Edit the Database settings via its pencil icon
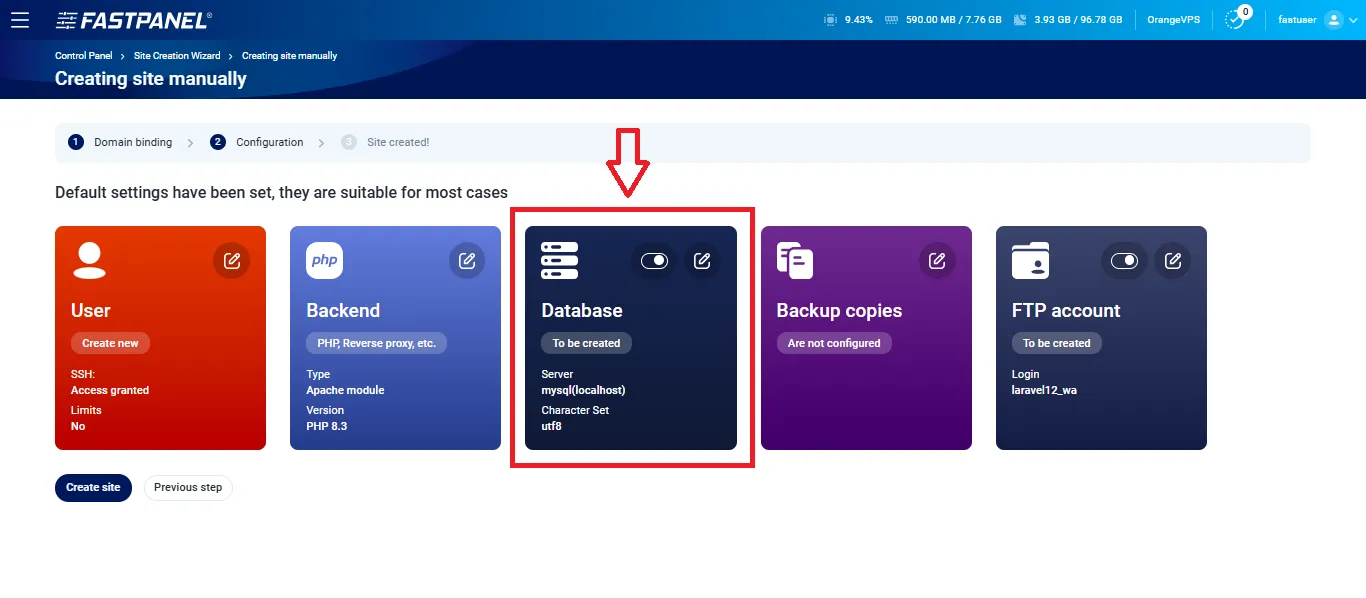 coord(702,260)
